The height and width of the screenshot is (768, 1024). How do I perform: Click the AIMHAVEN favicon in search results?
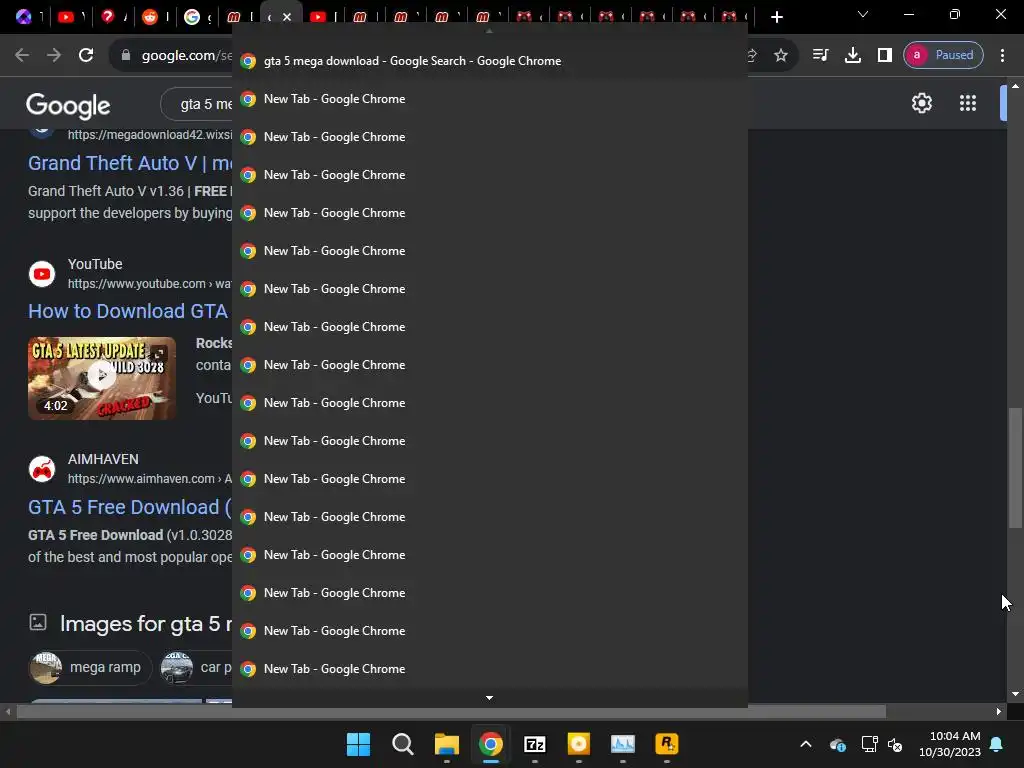[42, 469]
